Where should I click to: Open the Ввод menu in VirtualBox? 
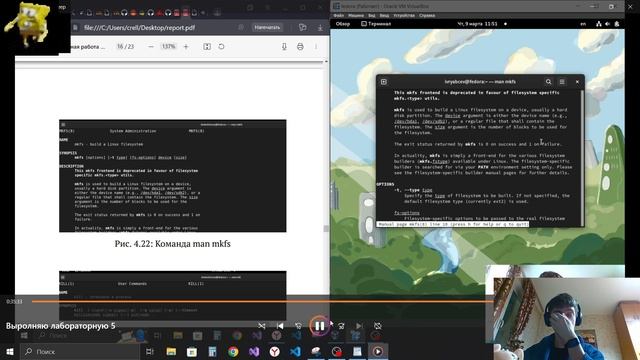(384, 16)
